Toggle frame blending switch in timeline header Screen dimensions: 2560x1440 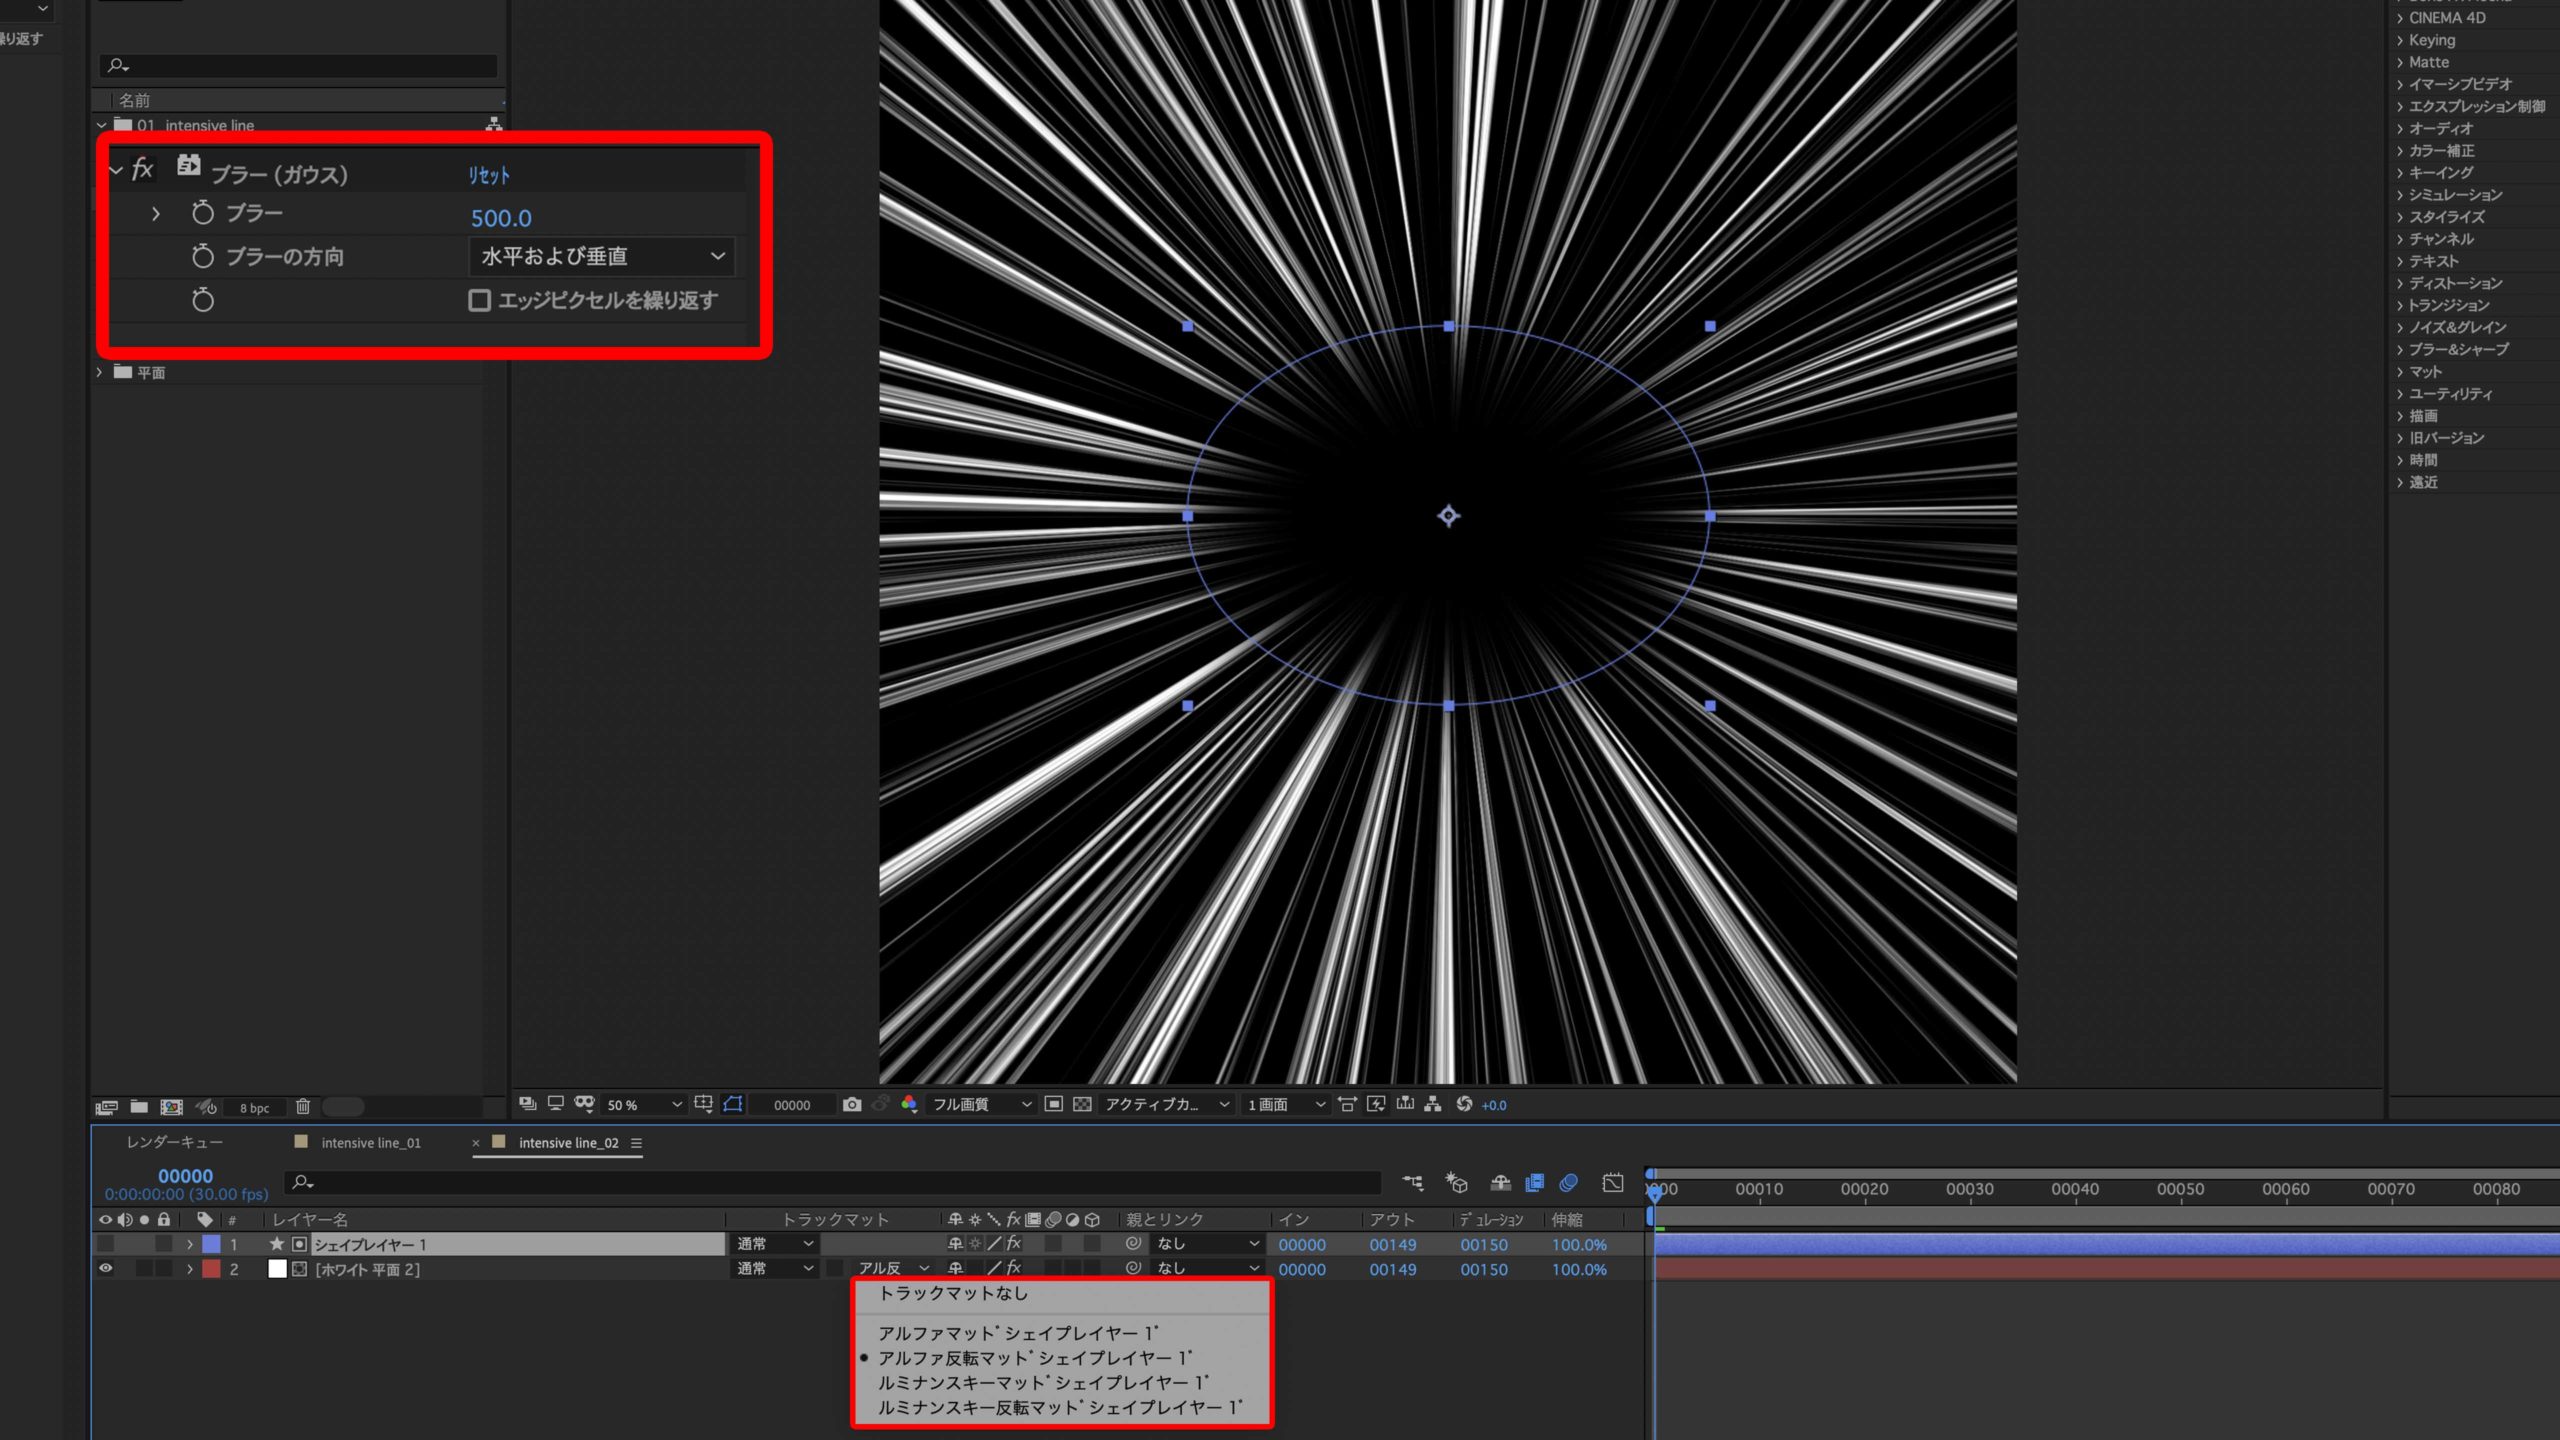click(x=1535, y=1183)
